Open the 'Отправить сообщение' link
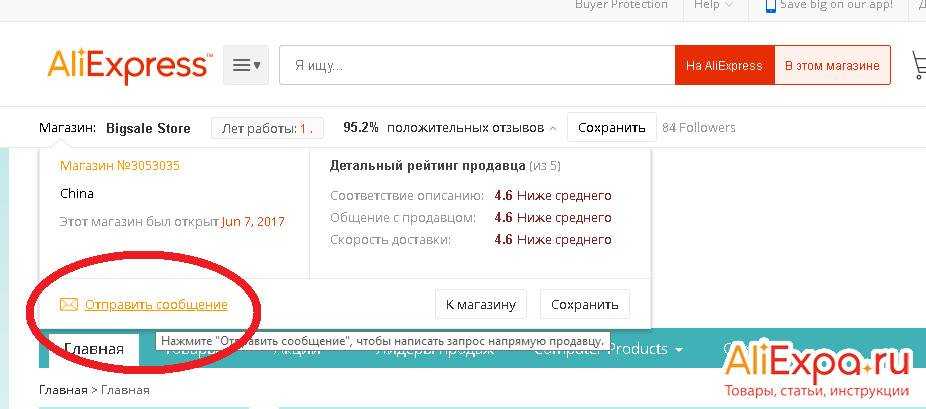 [x=156, y=305]
